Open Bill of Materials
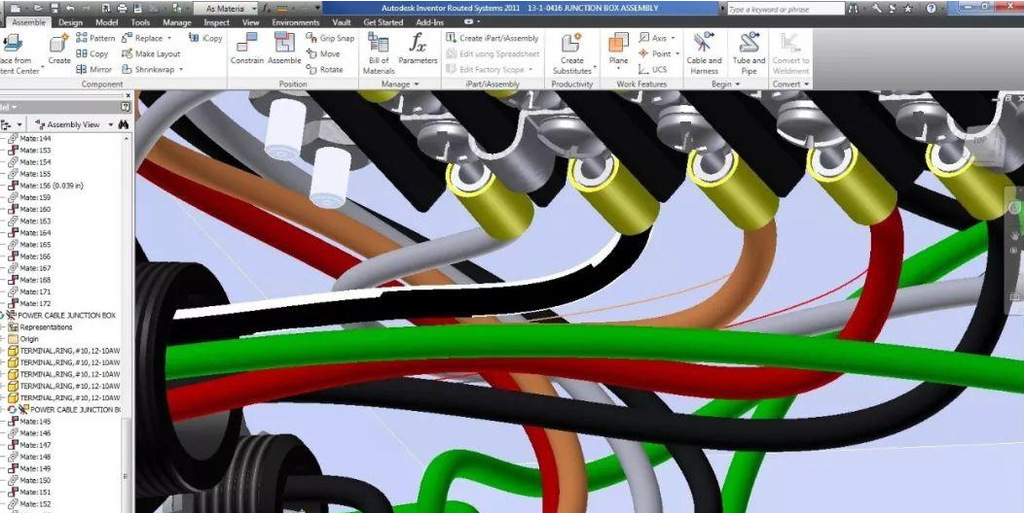 click(378, 52)
